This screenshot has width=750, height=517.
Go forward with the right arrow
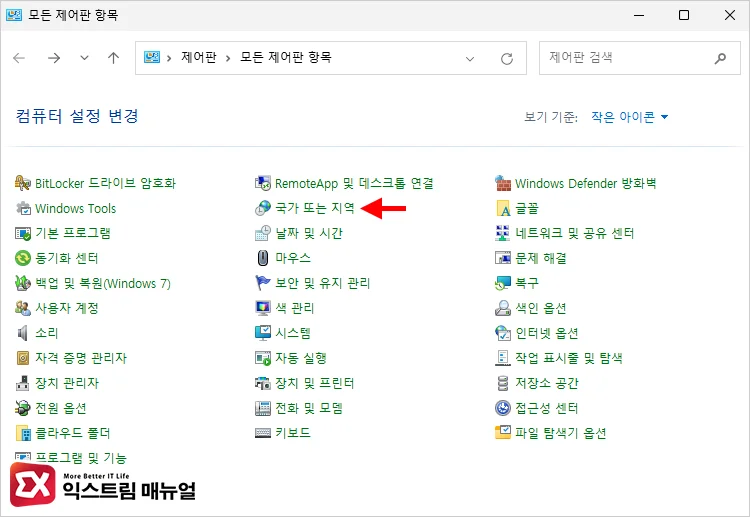54,58
